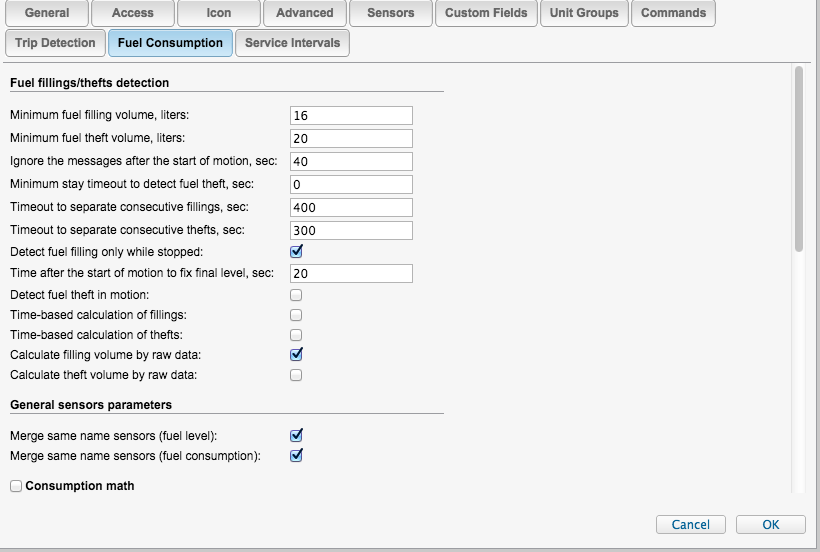Click the Cancel button
Image resolution: width=820 pixels, height=552 pixels.
(x=690, y=525)
